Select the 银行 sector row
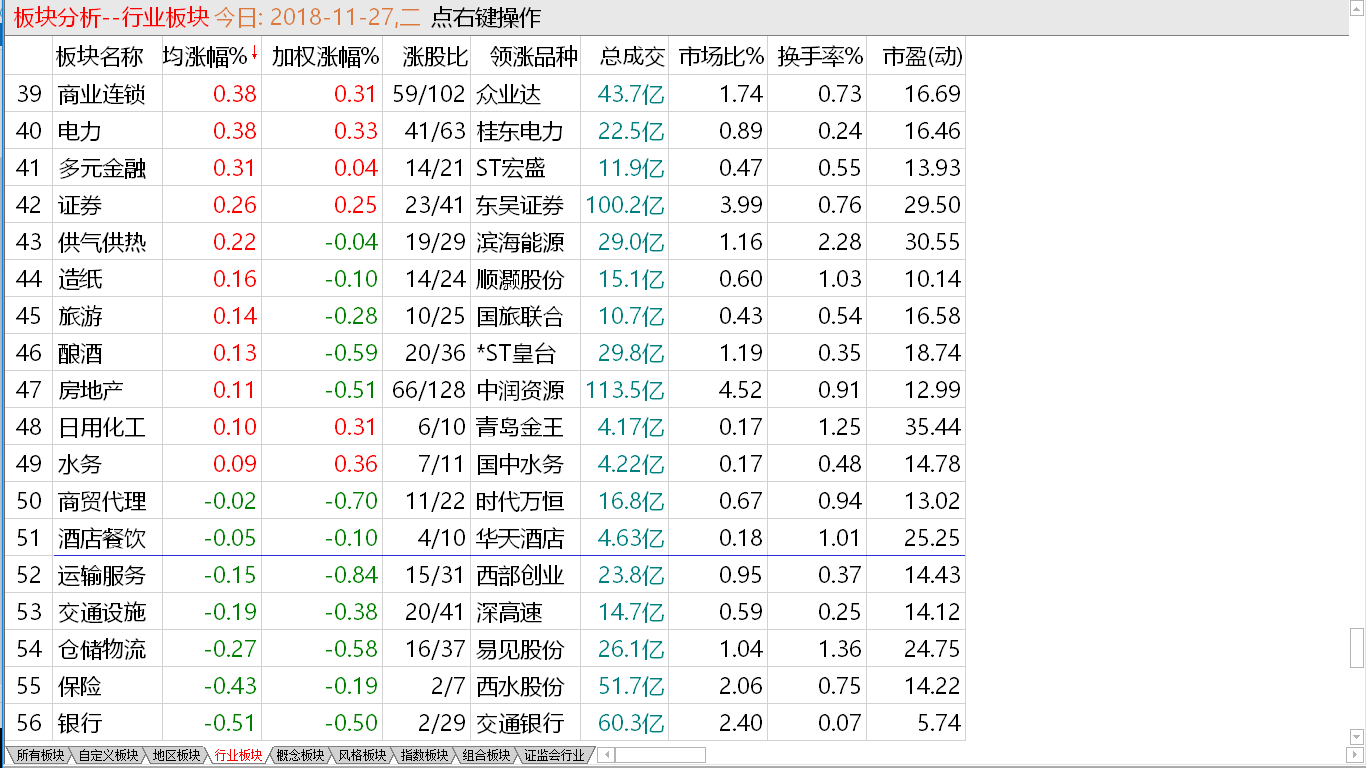This screenshot has height=768, width=1366. pos(484,723)
